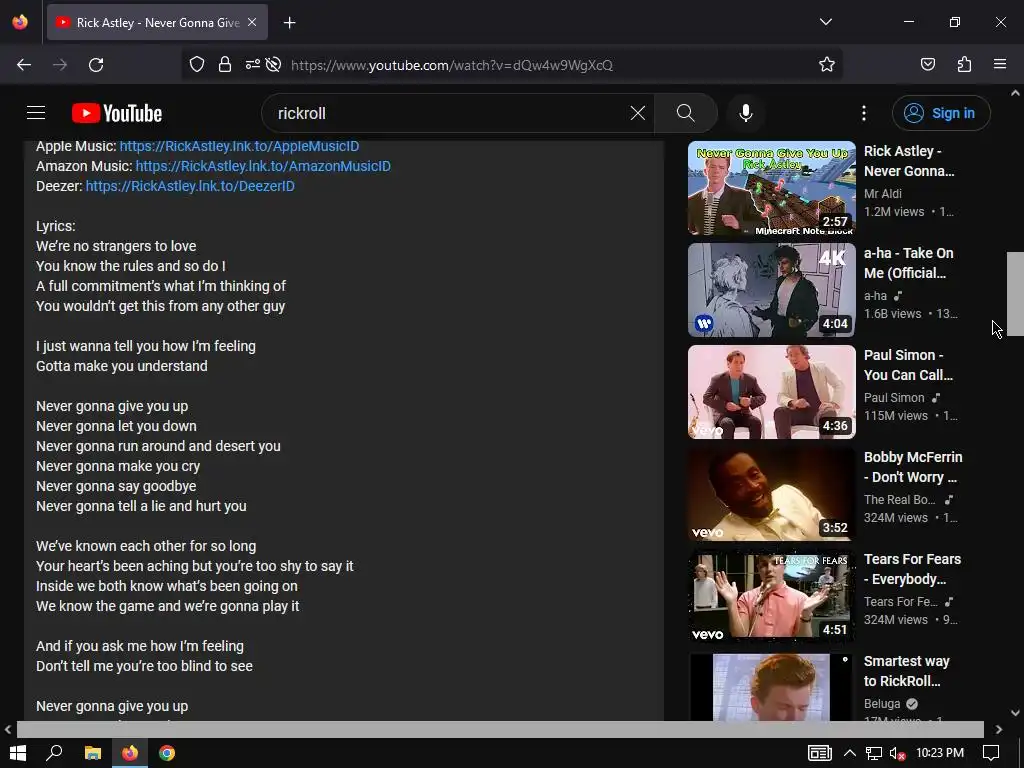Open tracking protection shield panel
Image resolution: width=1024 pixels, height=768 pixels.
197,65
